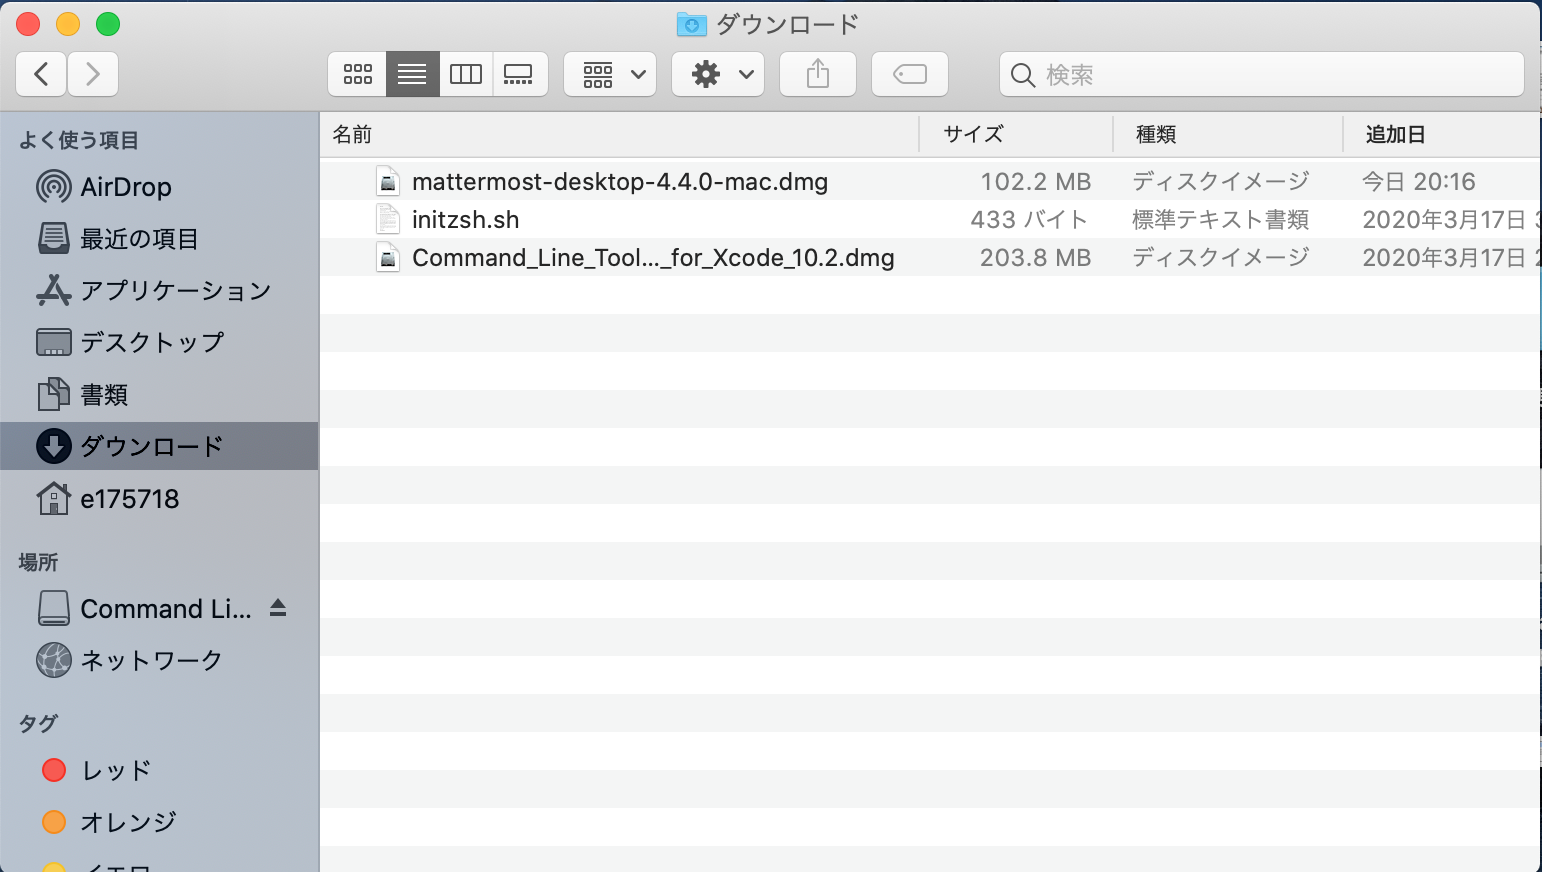Click the ダウンロード download arrow icon

53,446
